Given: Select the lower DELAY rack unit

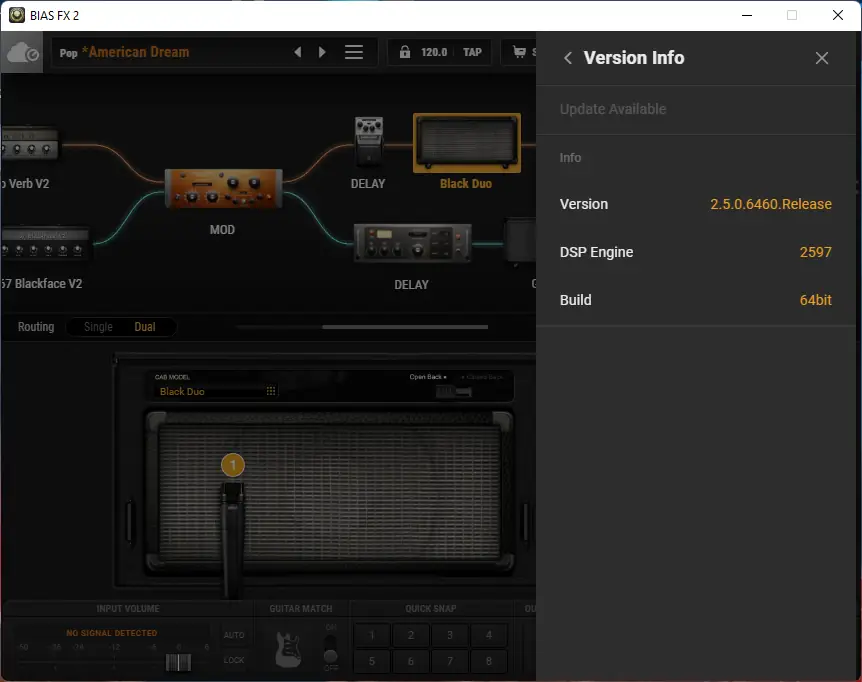Looking at the screenshot, I should click(x=412, y=243).
